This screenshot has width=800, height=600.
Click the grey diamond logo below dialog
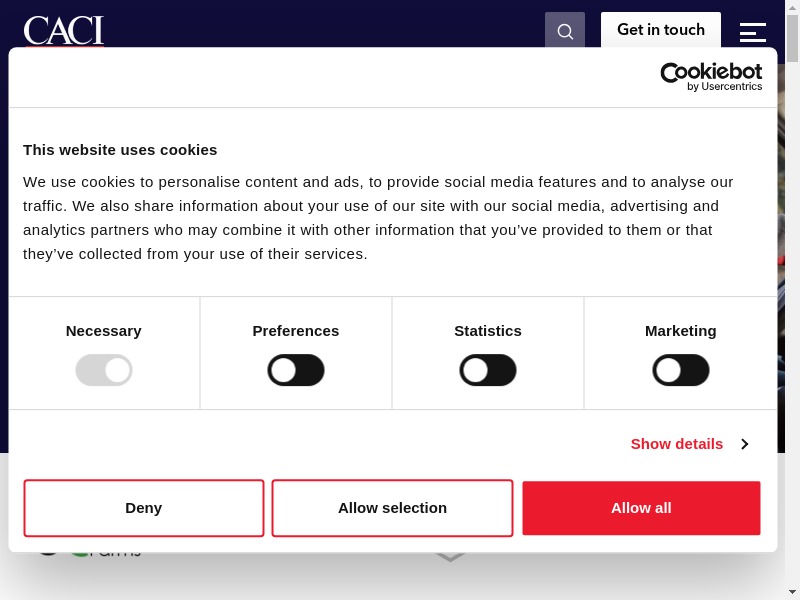pyautogui.click(x=450, y=555)
